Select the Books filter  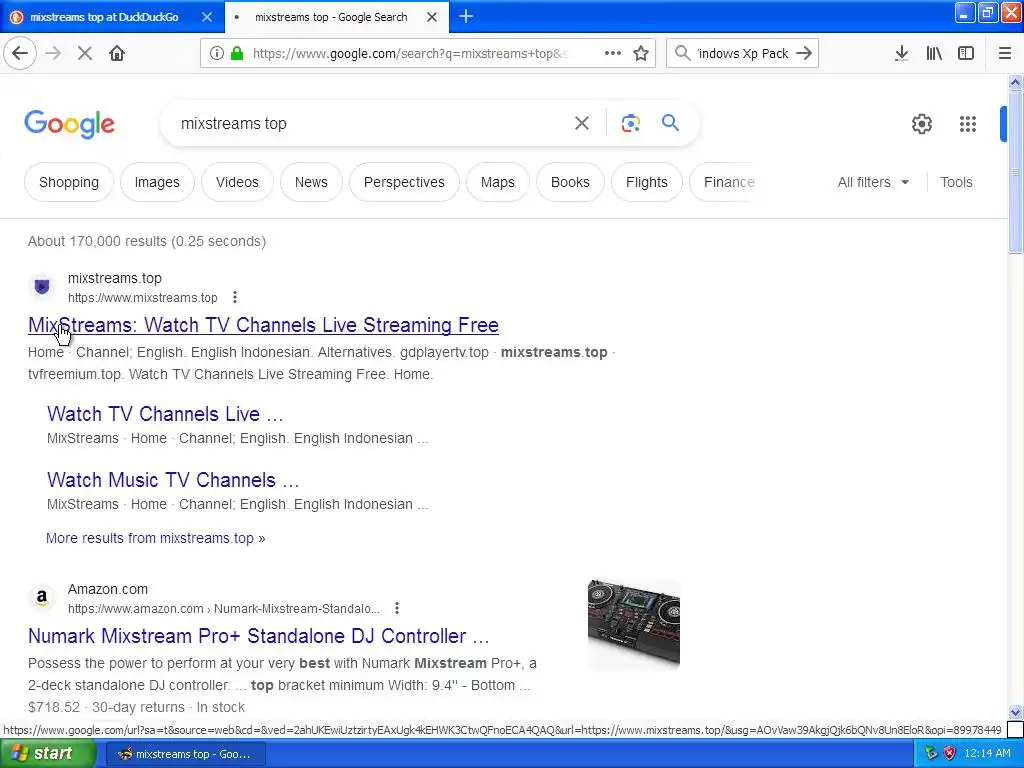[x=569, y=182]
